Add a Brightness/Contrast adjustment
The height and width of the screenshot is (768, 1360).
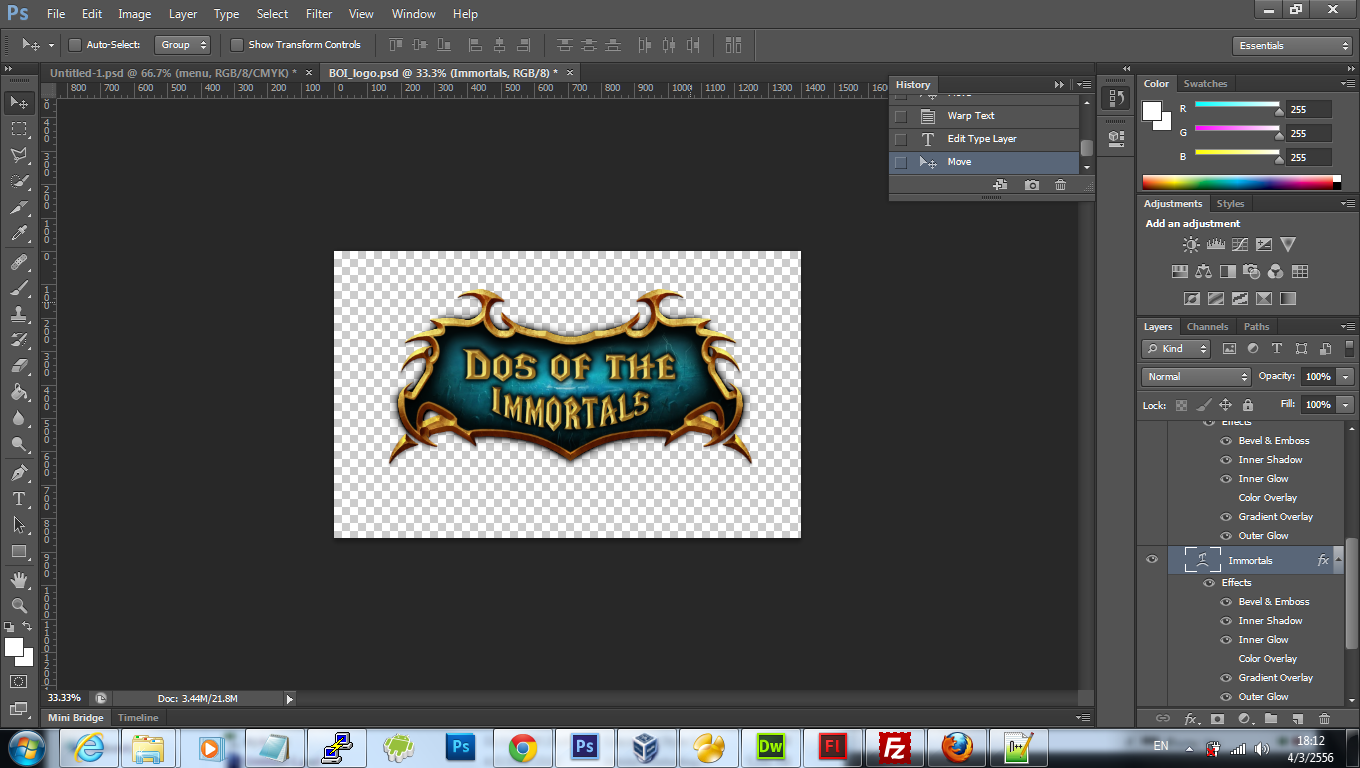click(1191, 245)
